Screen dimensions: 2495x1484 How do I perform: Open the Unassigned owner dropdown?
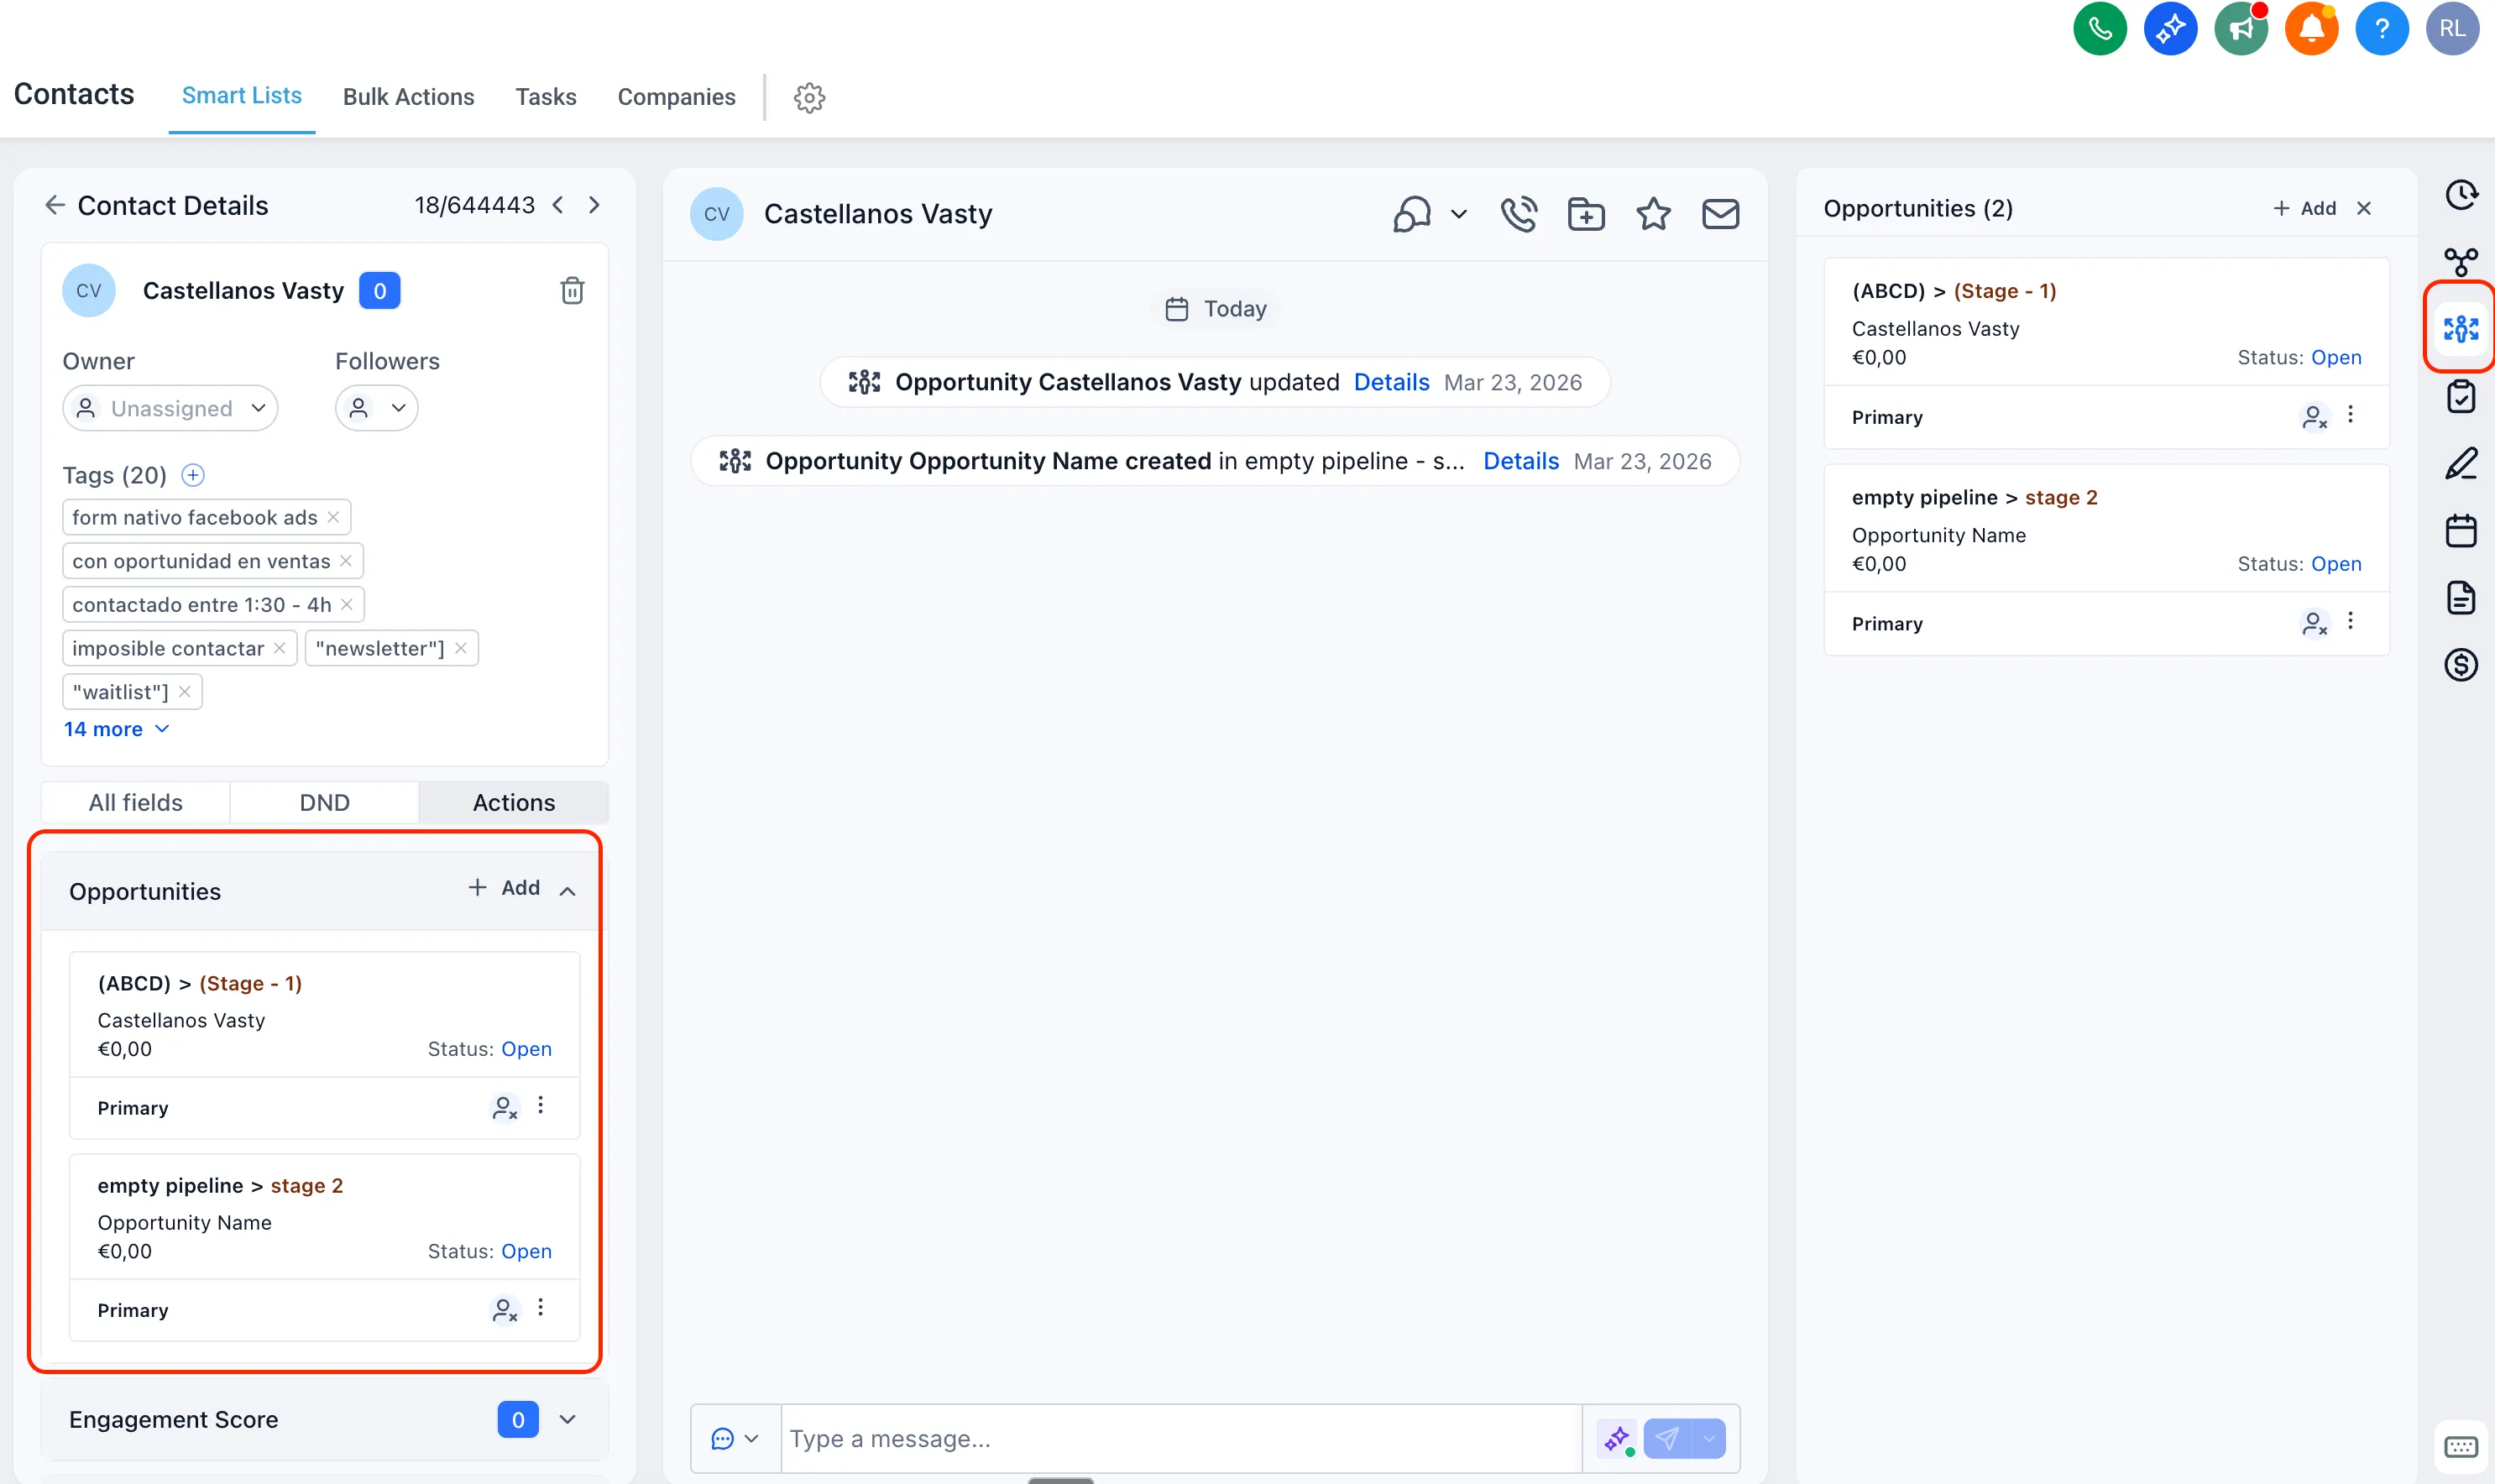point(169,407)
